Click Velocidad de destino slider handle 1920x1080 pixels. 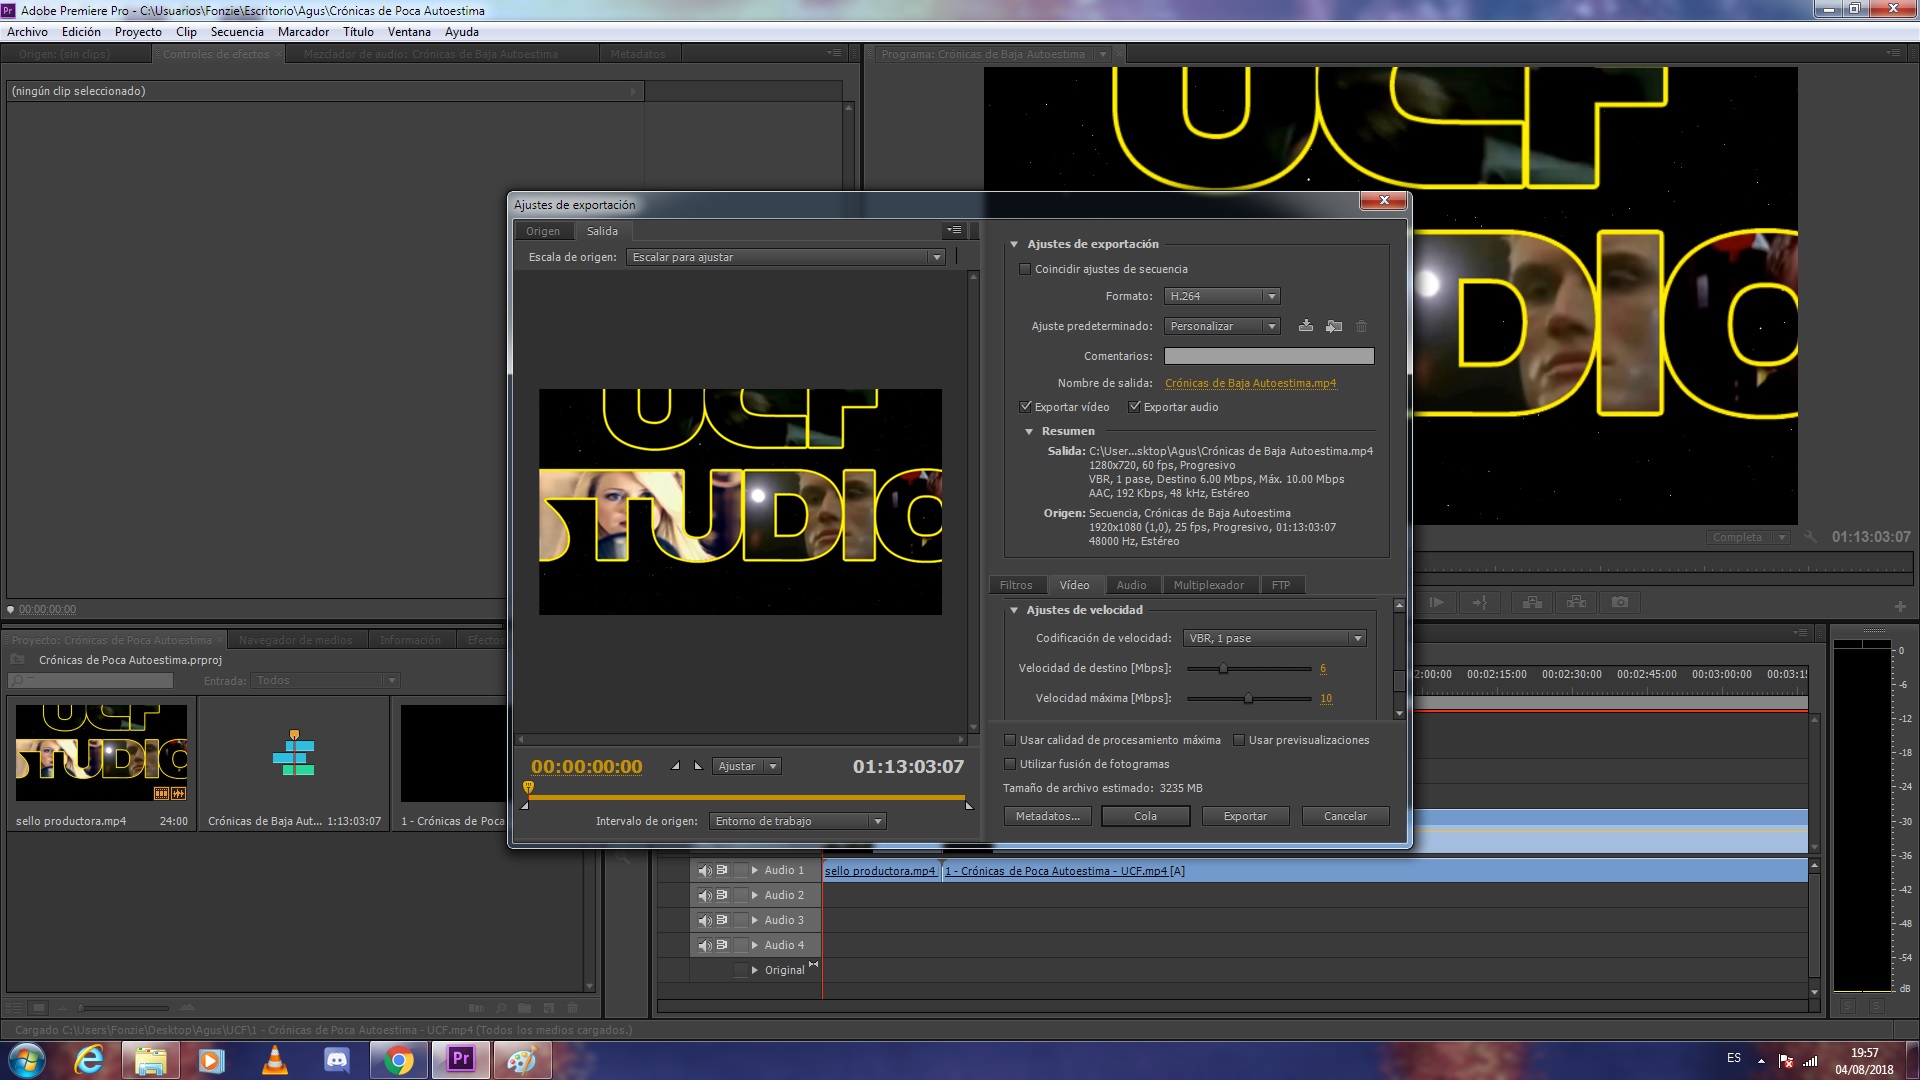[1222, 668]
